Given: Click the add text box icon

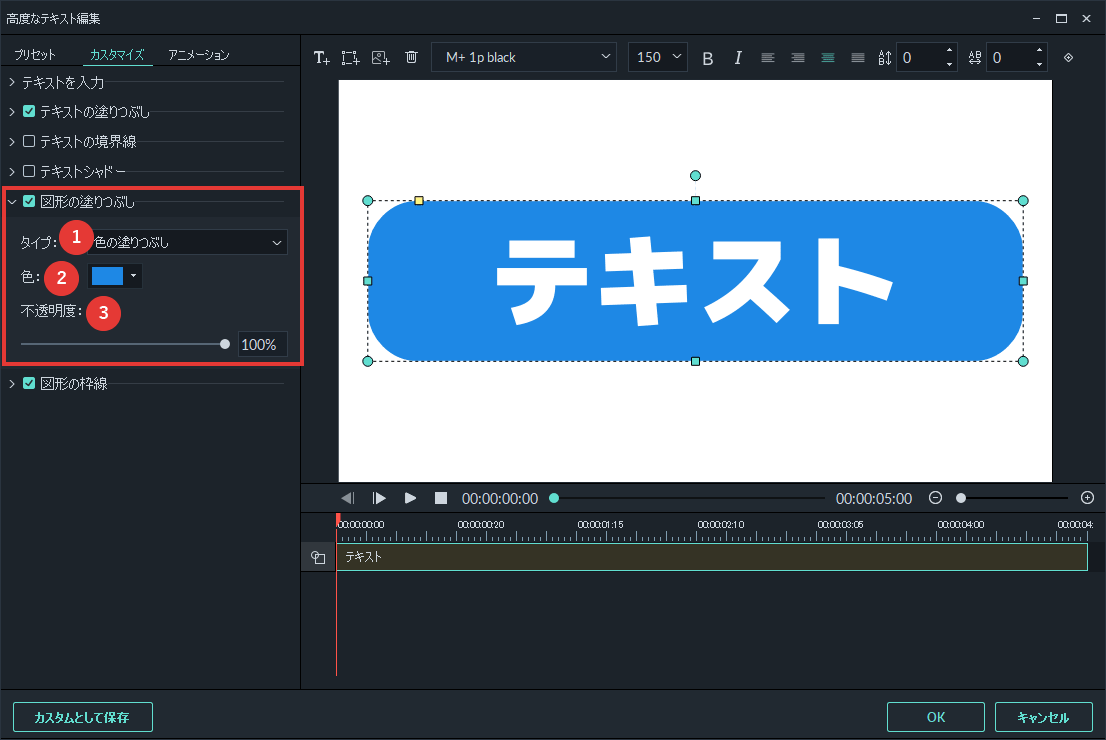Looking at the screenshot, I should pos(322,58).
